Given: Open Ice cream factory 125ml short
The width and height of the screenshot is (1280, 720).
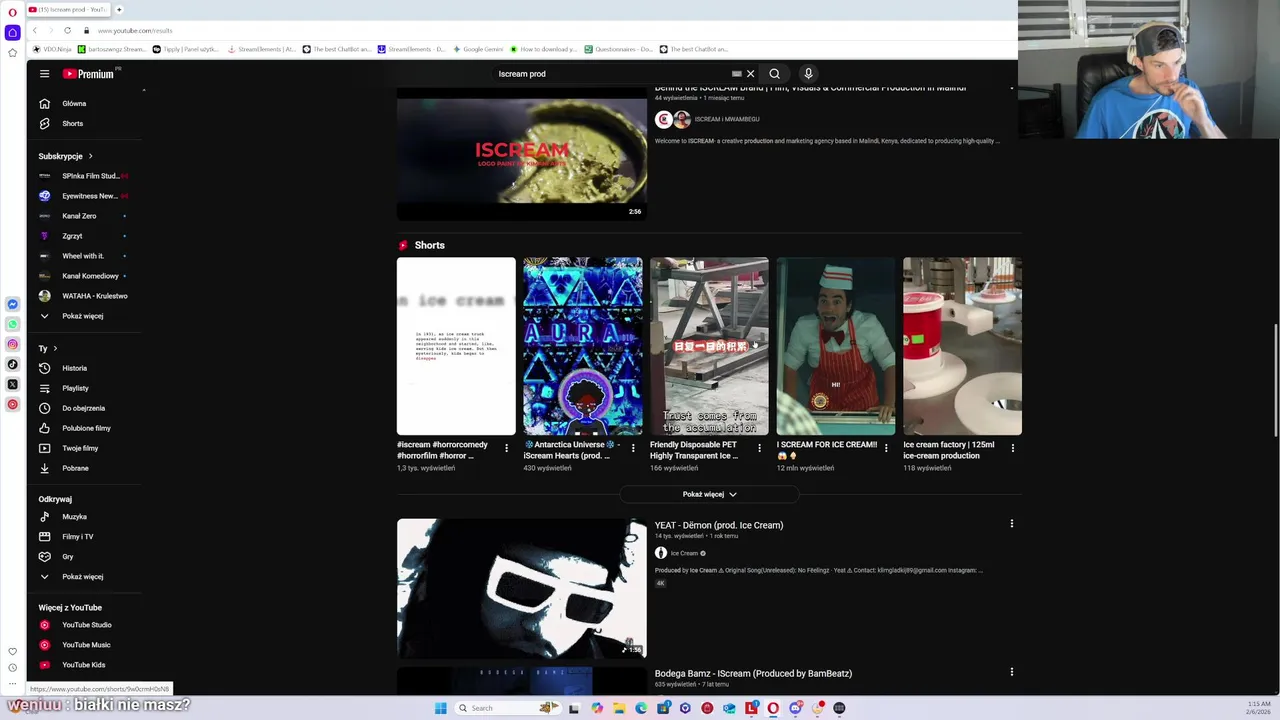Looking at the screenshot, I should pyautogui.click(x=962, y=346).
